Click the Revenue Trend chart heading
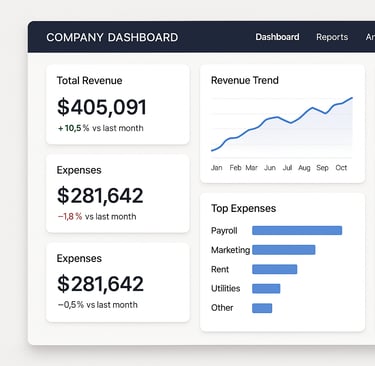375x366 pixels. (245, 80)
